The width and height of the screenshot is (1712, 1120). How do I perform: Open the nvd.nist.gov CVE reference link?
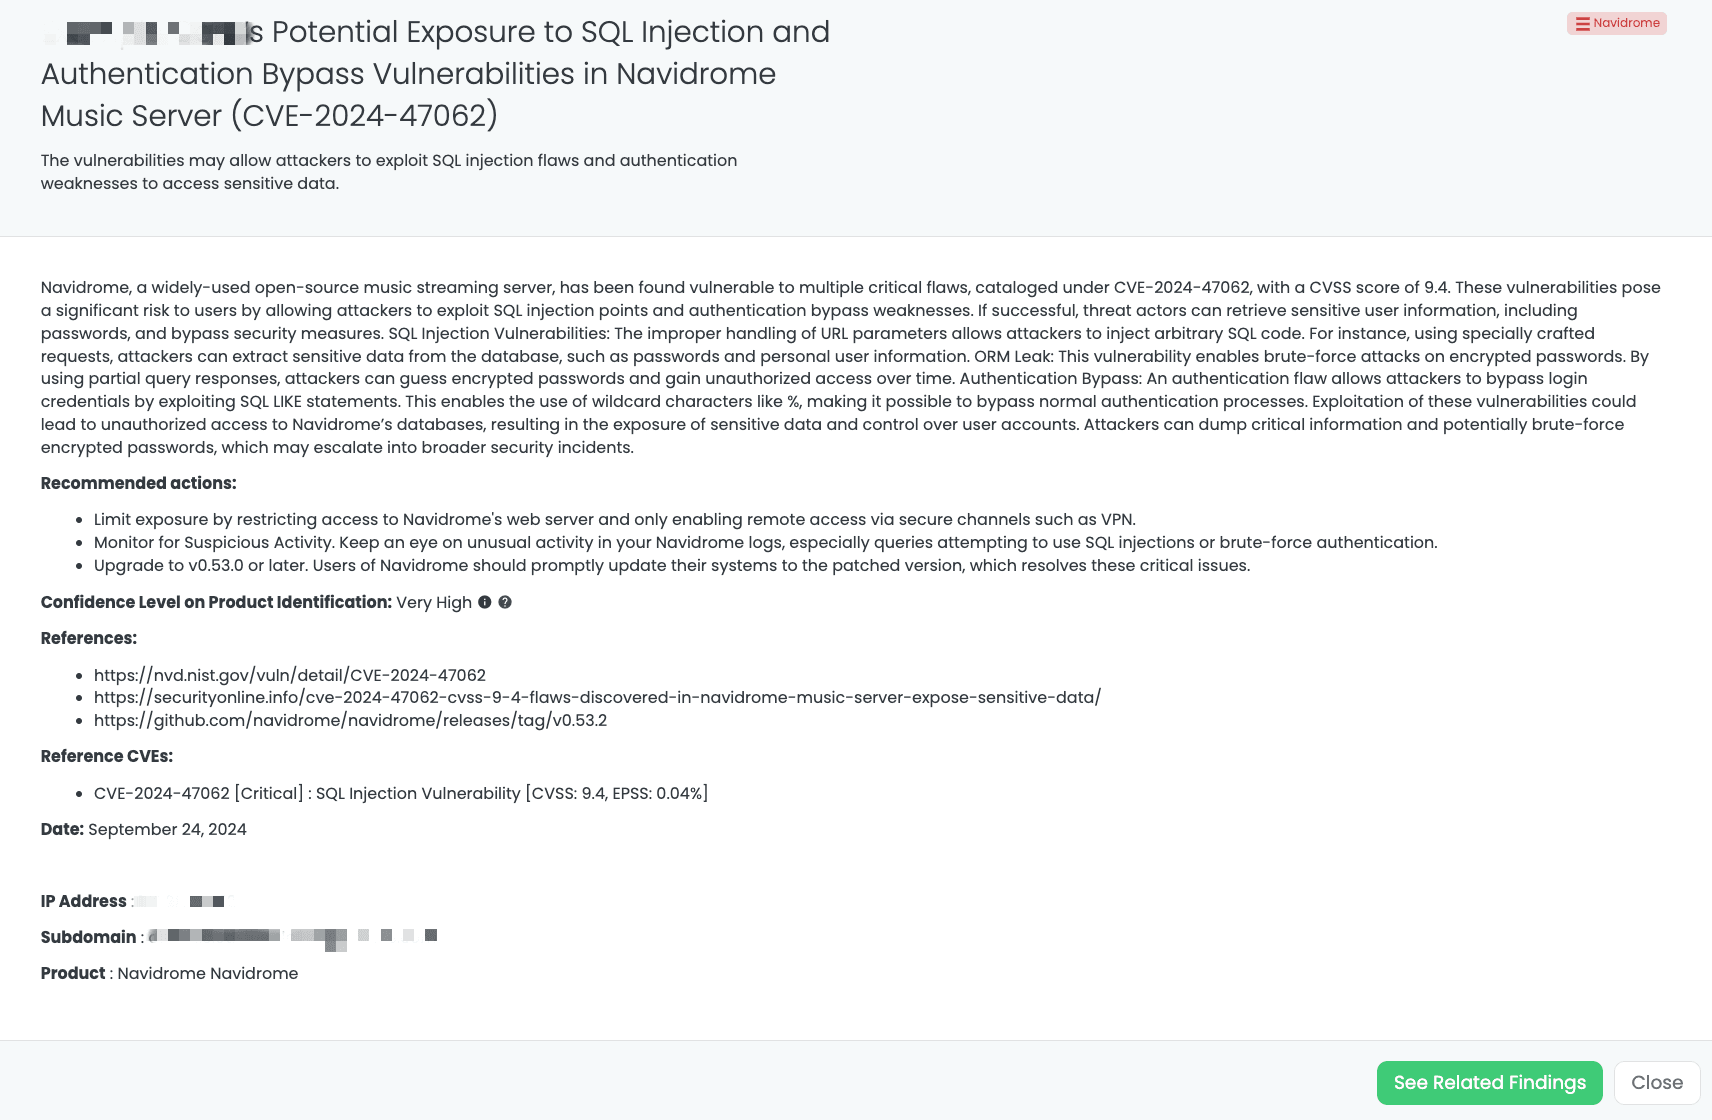coord(289,675)
